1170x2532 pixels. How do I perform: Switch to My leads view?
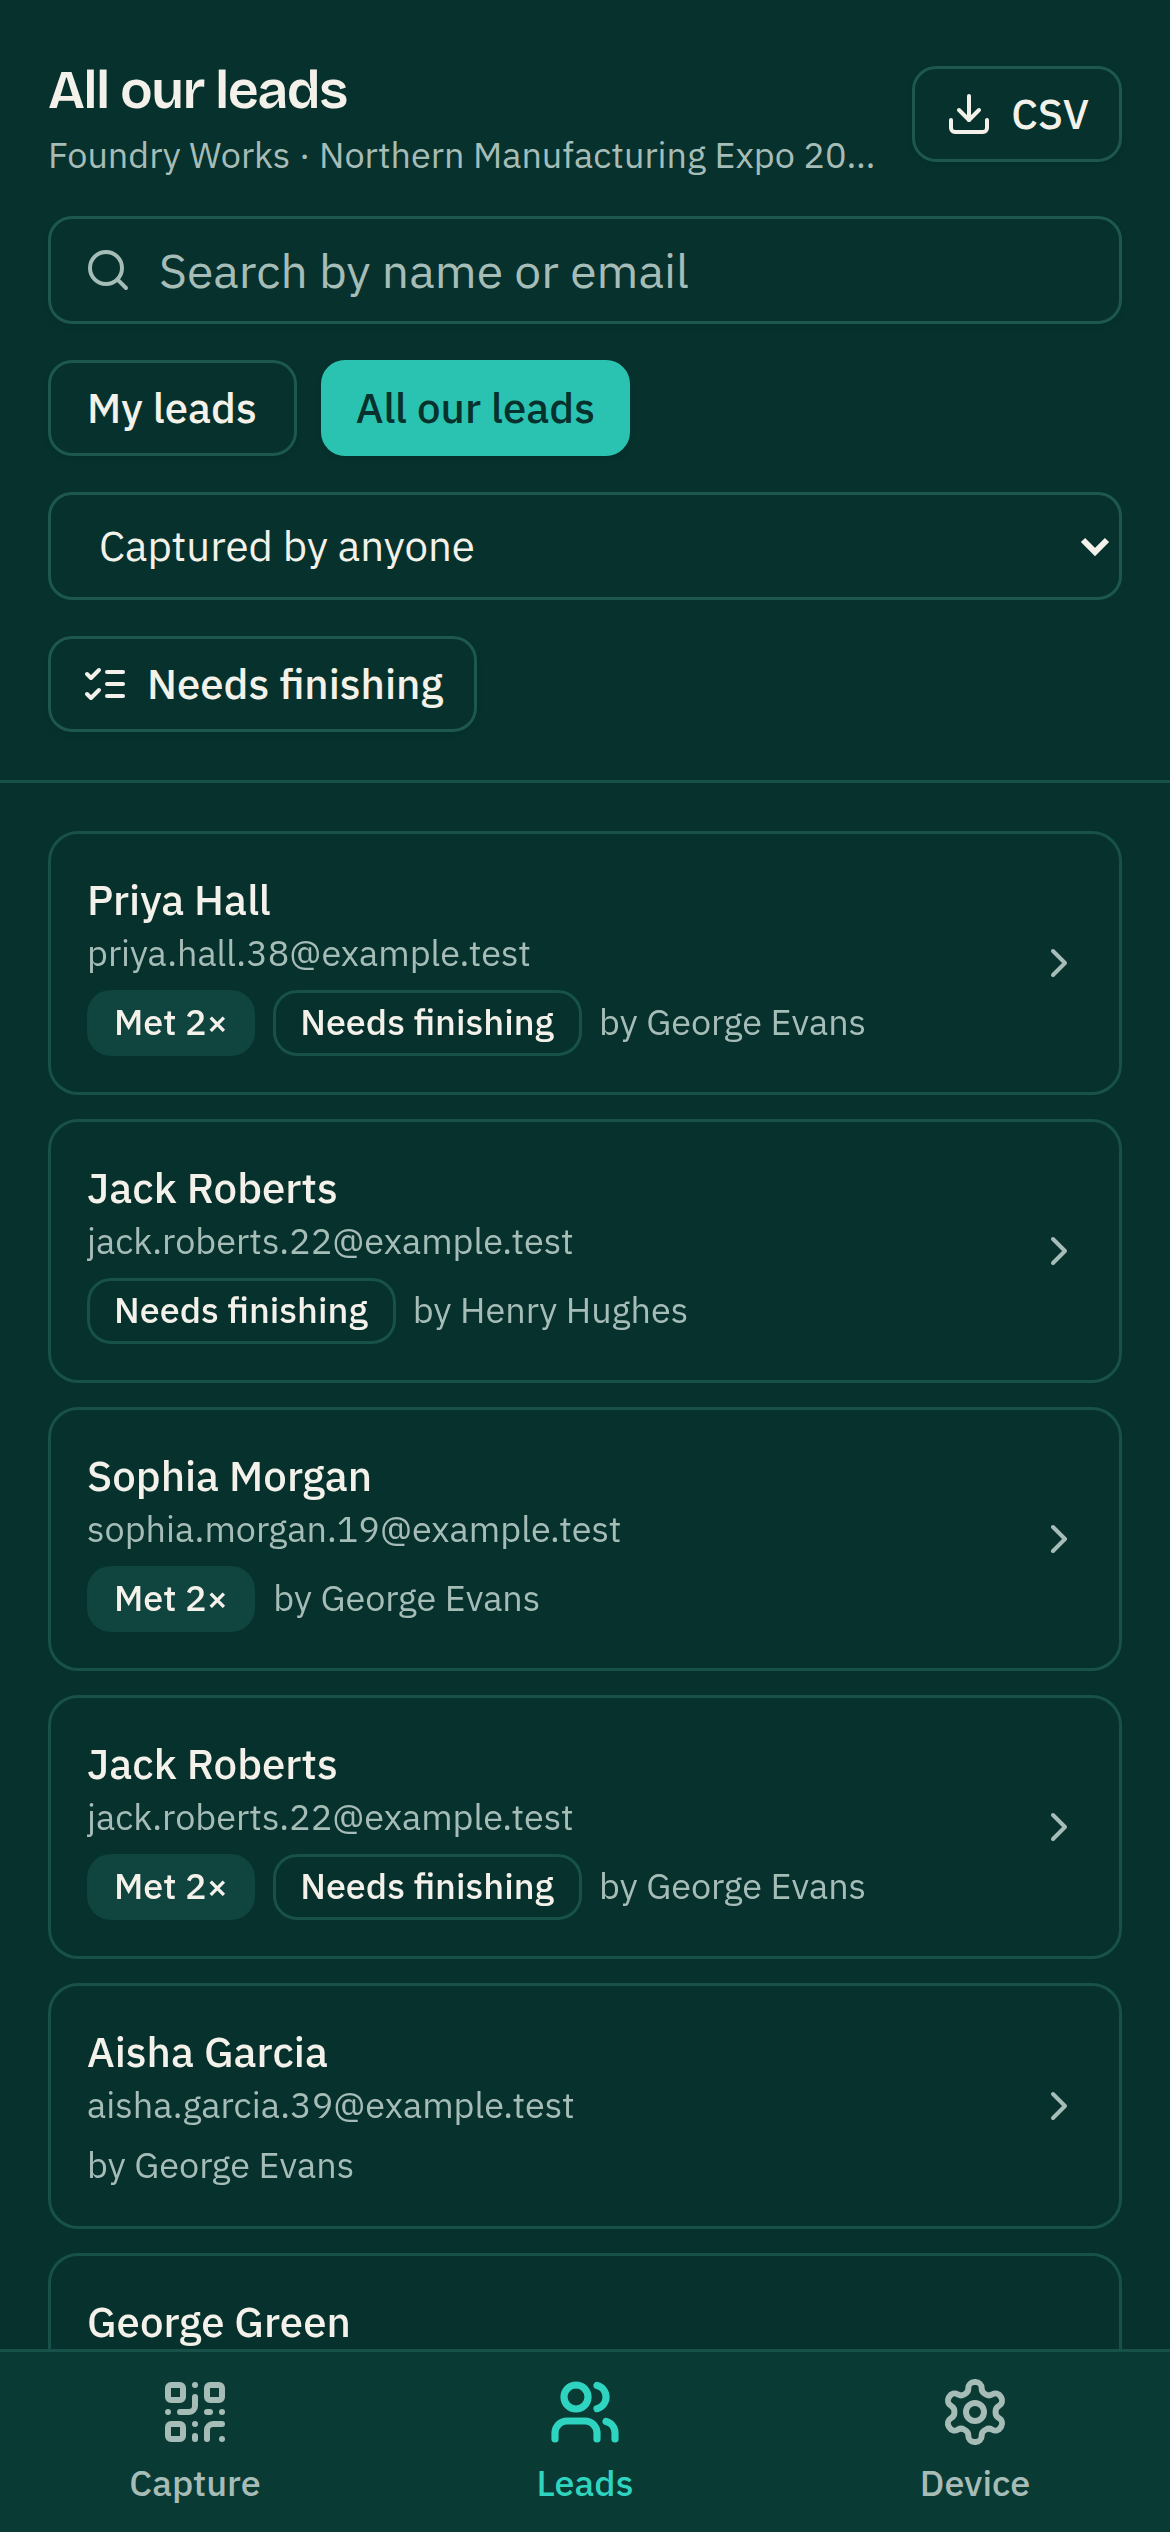click(x=172, y=408)
